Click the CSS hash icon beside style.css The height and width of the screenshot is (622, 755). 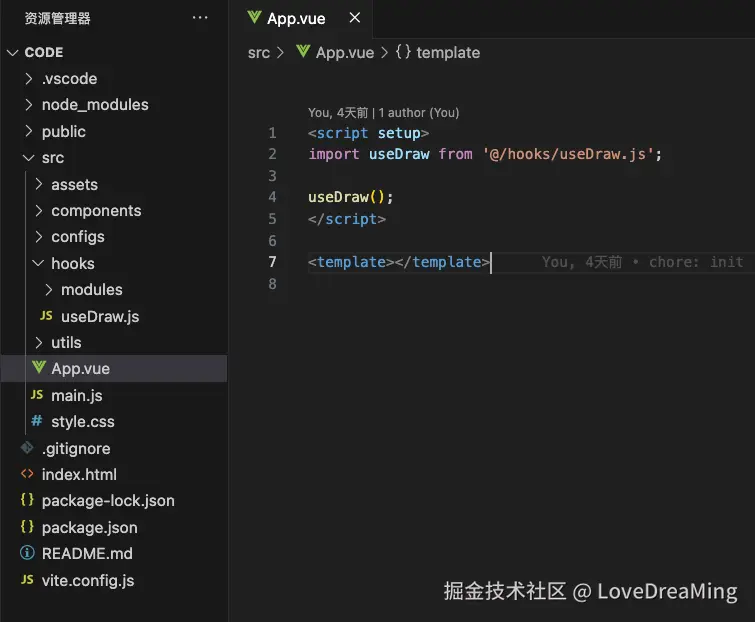[x=37, y=421]
